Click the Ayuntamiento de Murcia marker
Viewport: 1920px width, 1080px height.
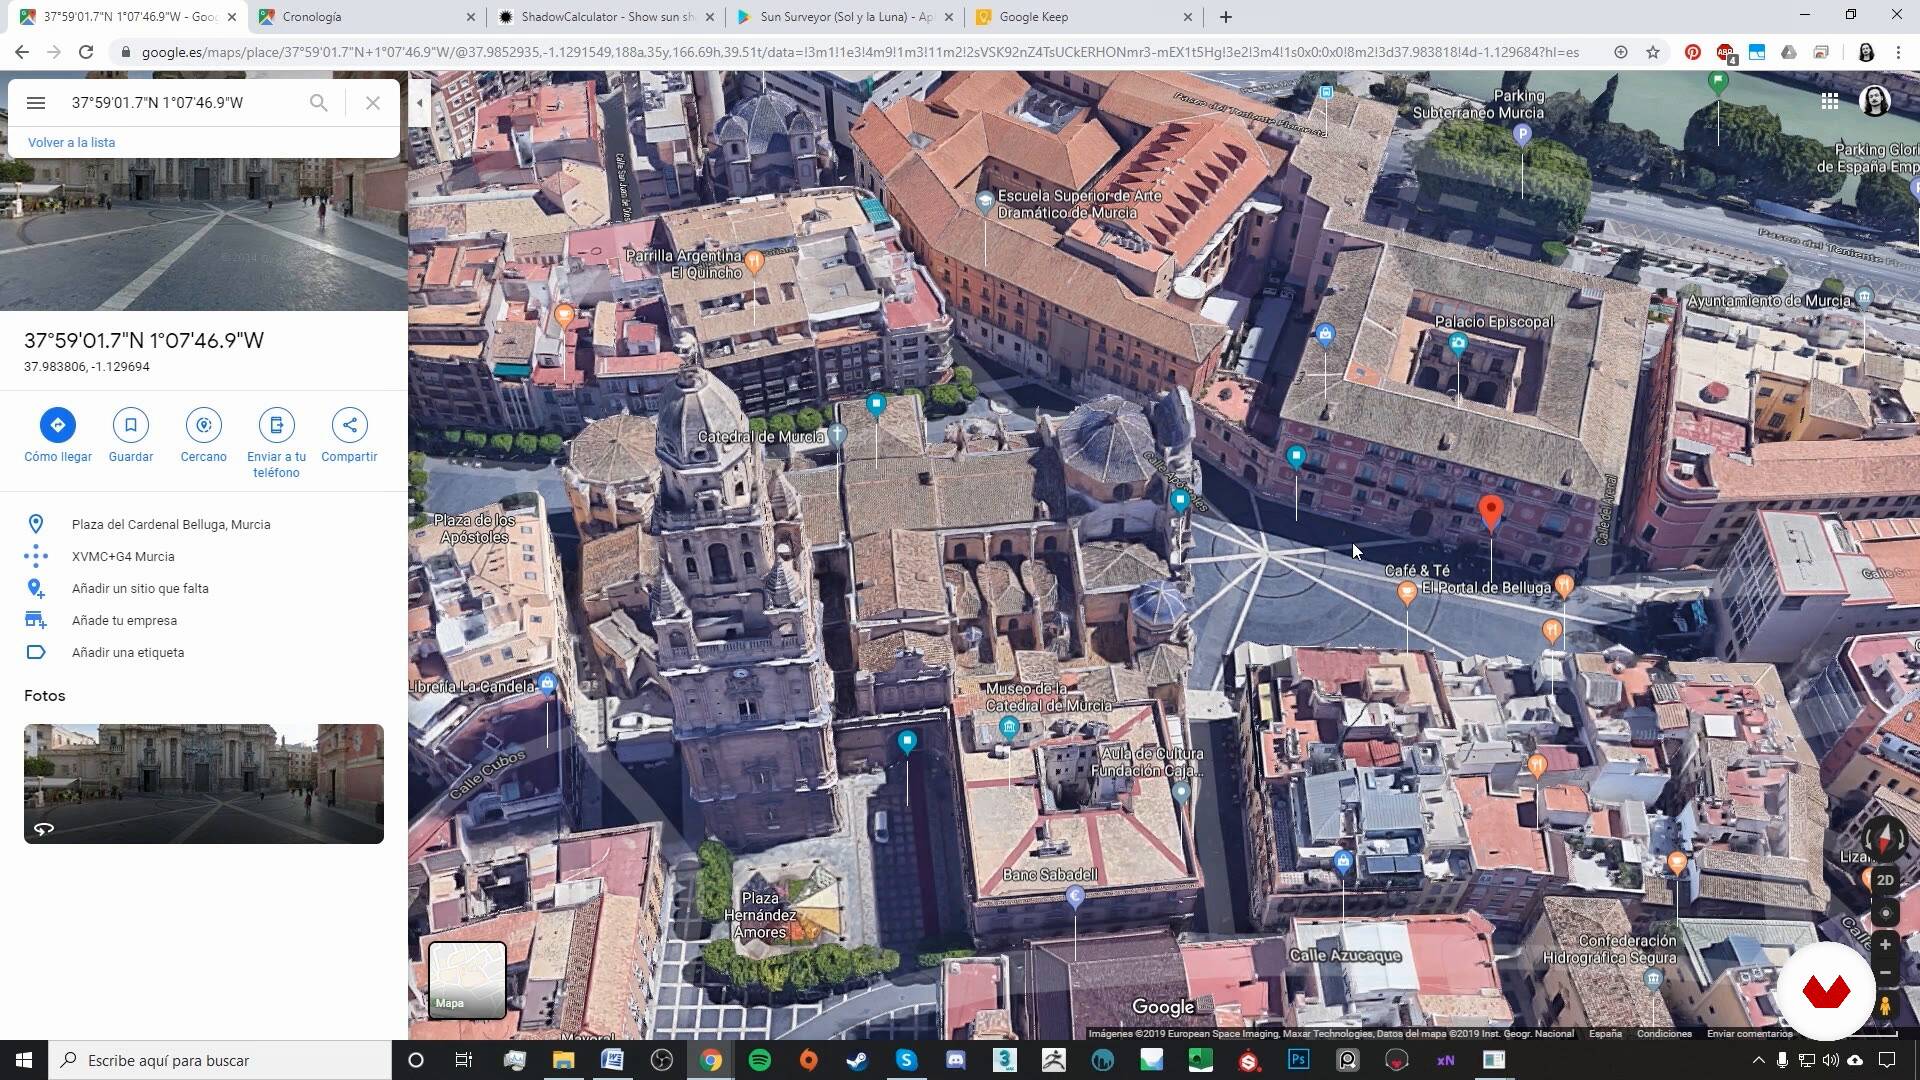click(1864, 297)
